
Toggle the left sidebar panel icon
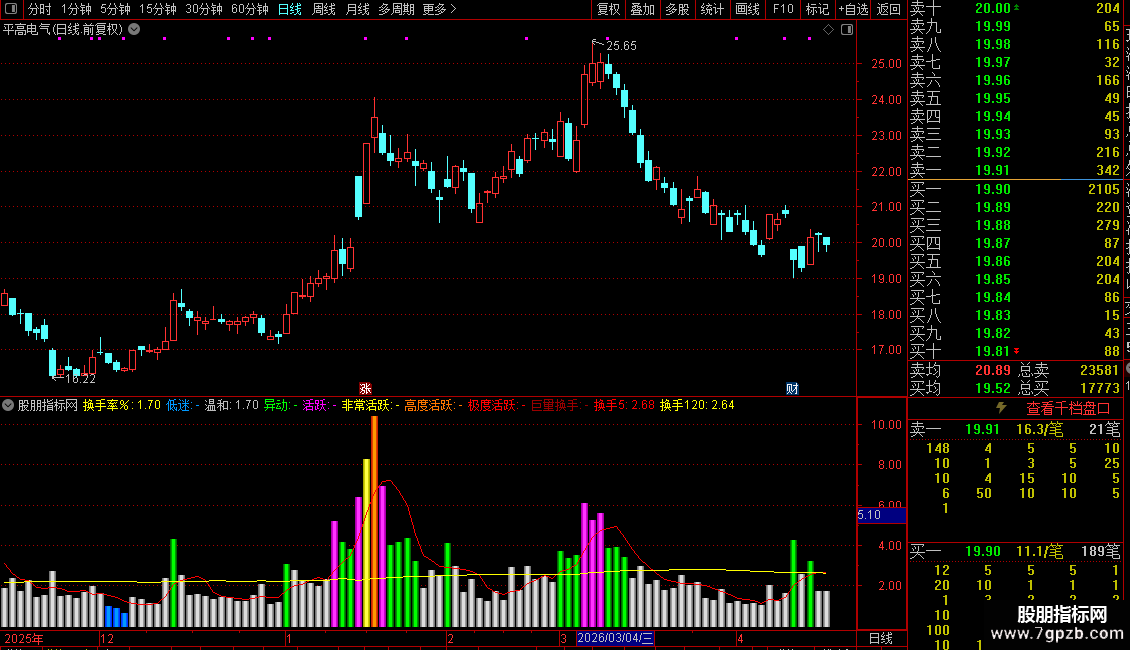pos(11,9)
